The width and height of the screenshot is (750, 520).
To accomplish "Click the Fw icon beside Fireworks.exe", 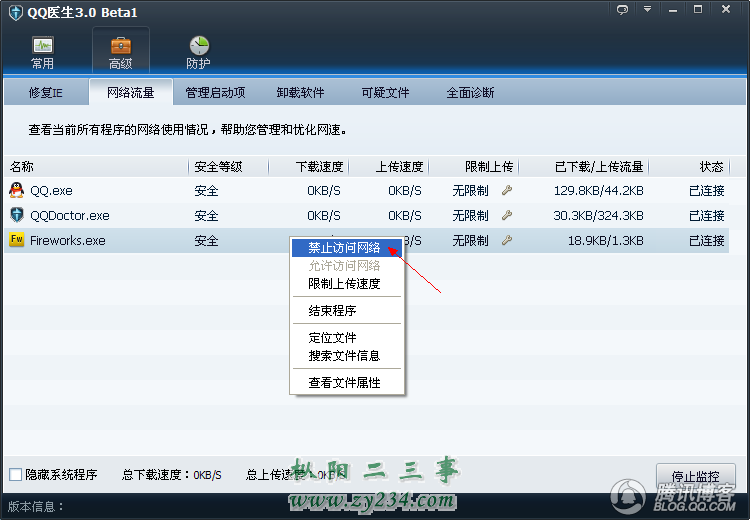I will click(x=17, y=239).
